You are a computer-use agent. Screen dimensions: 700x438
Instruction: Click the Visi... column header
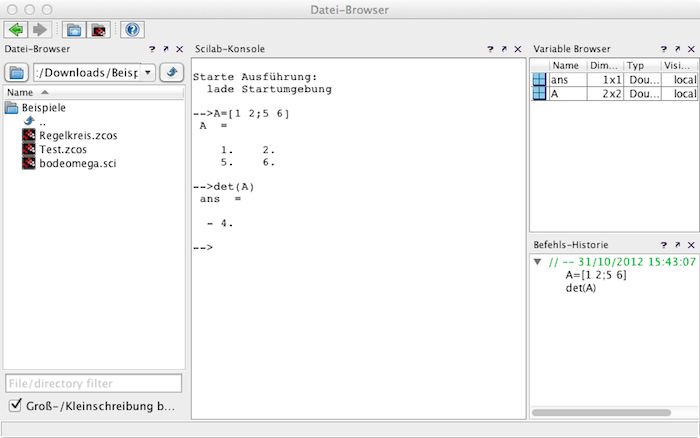679,66
